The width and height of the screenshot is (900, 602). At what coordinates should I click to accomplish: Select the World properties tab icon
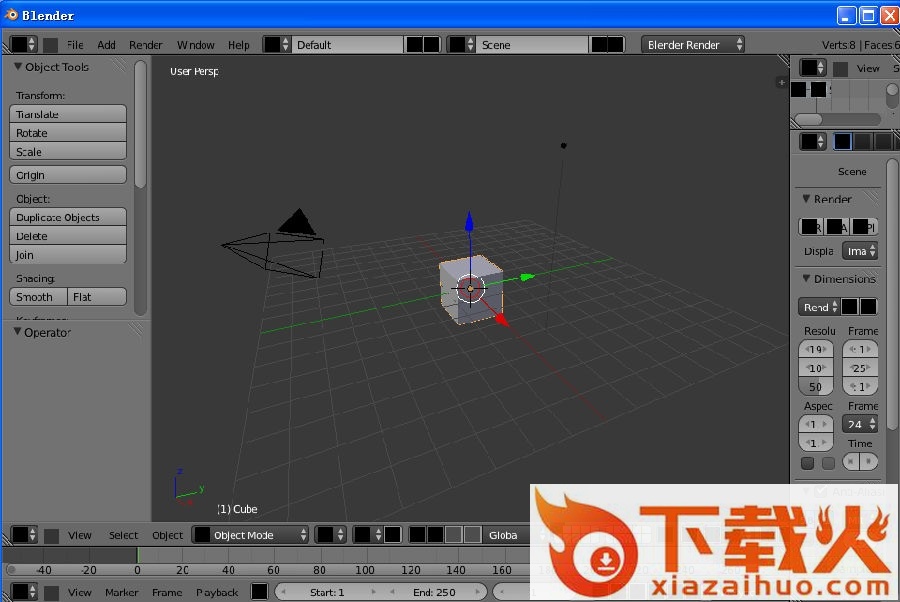883,141
